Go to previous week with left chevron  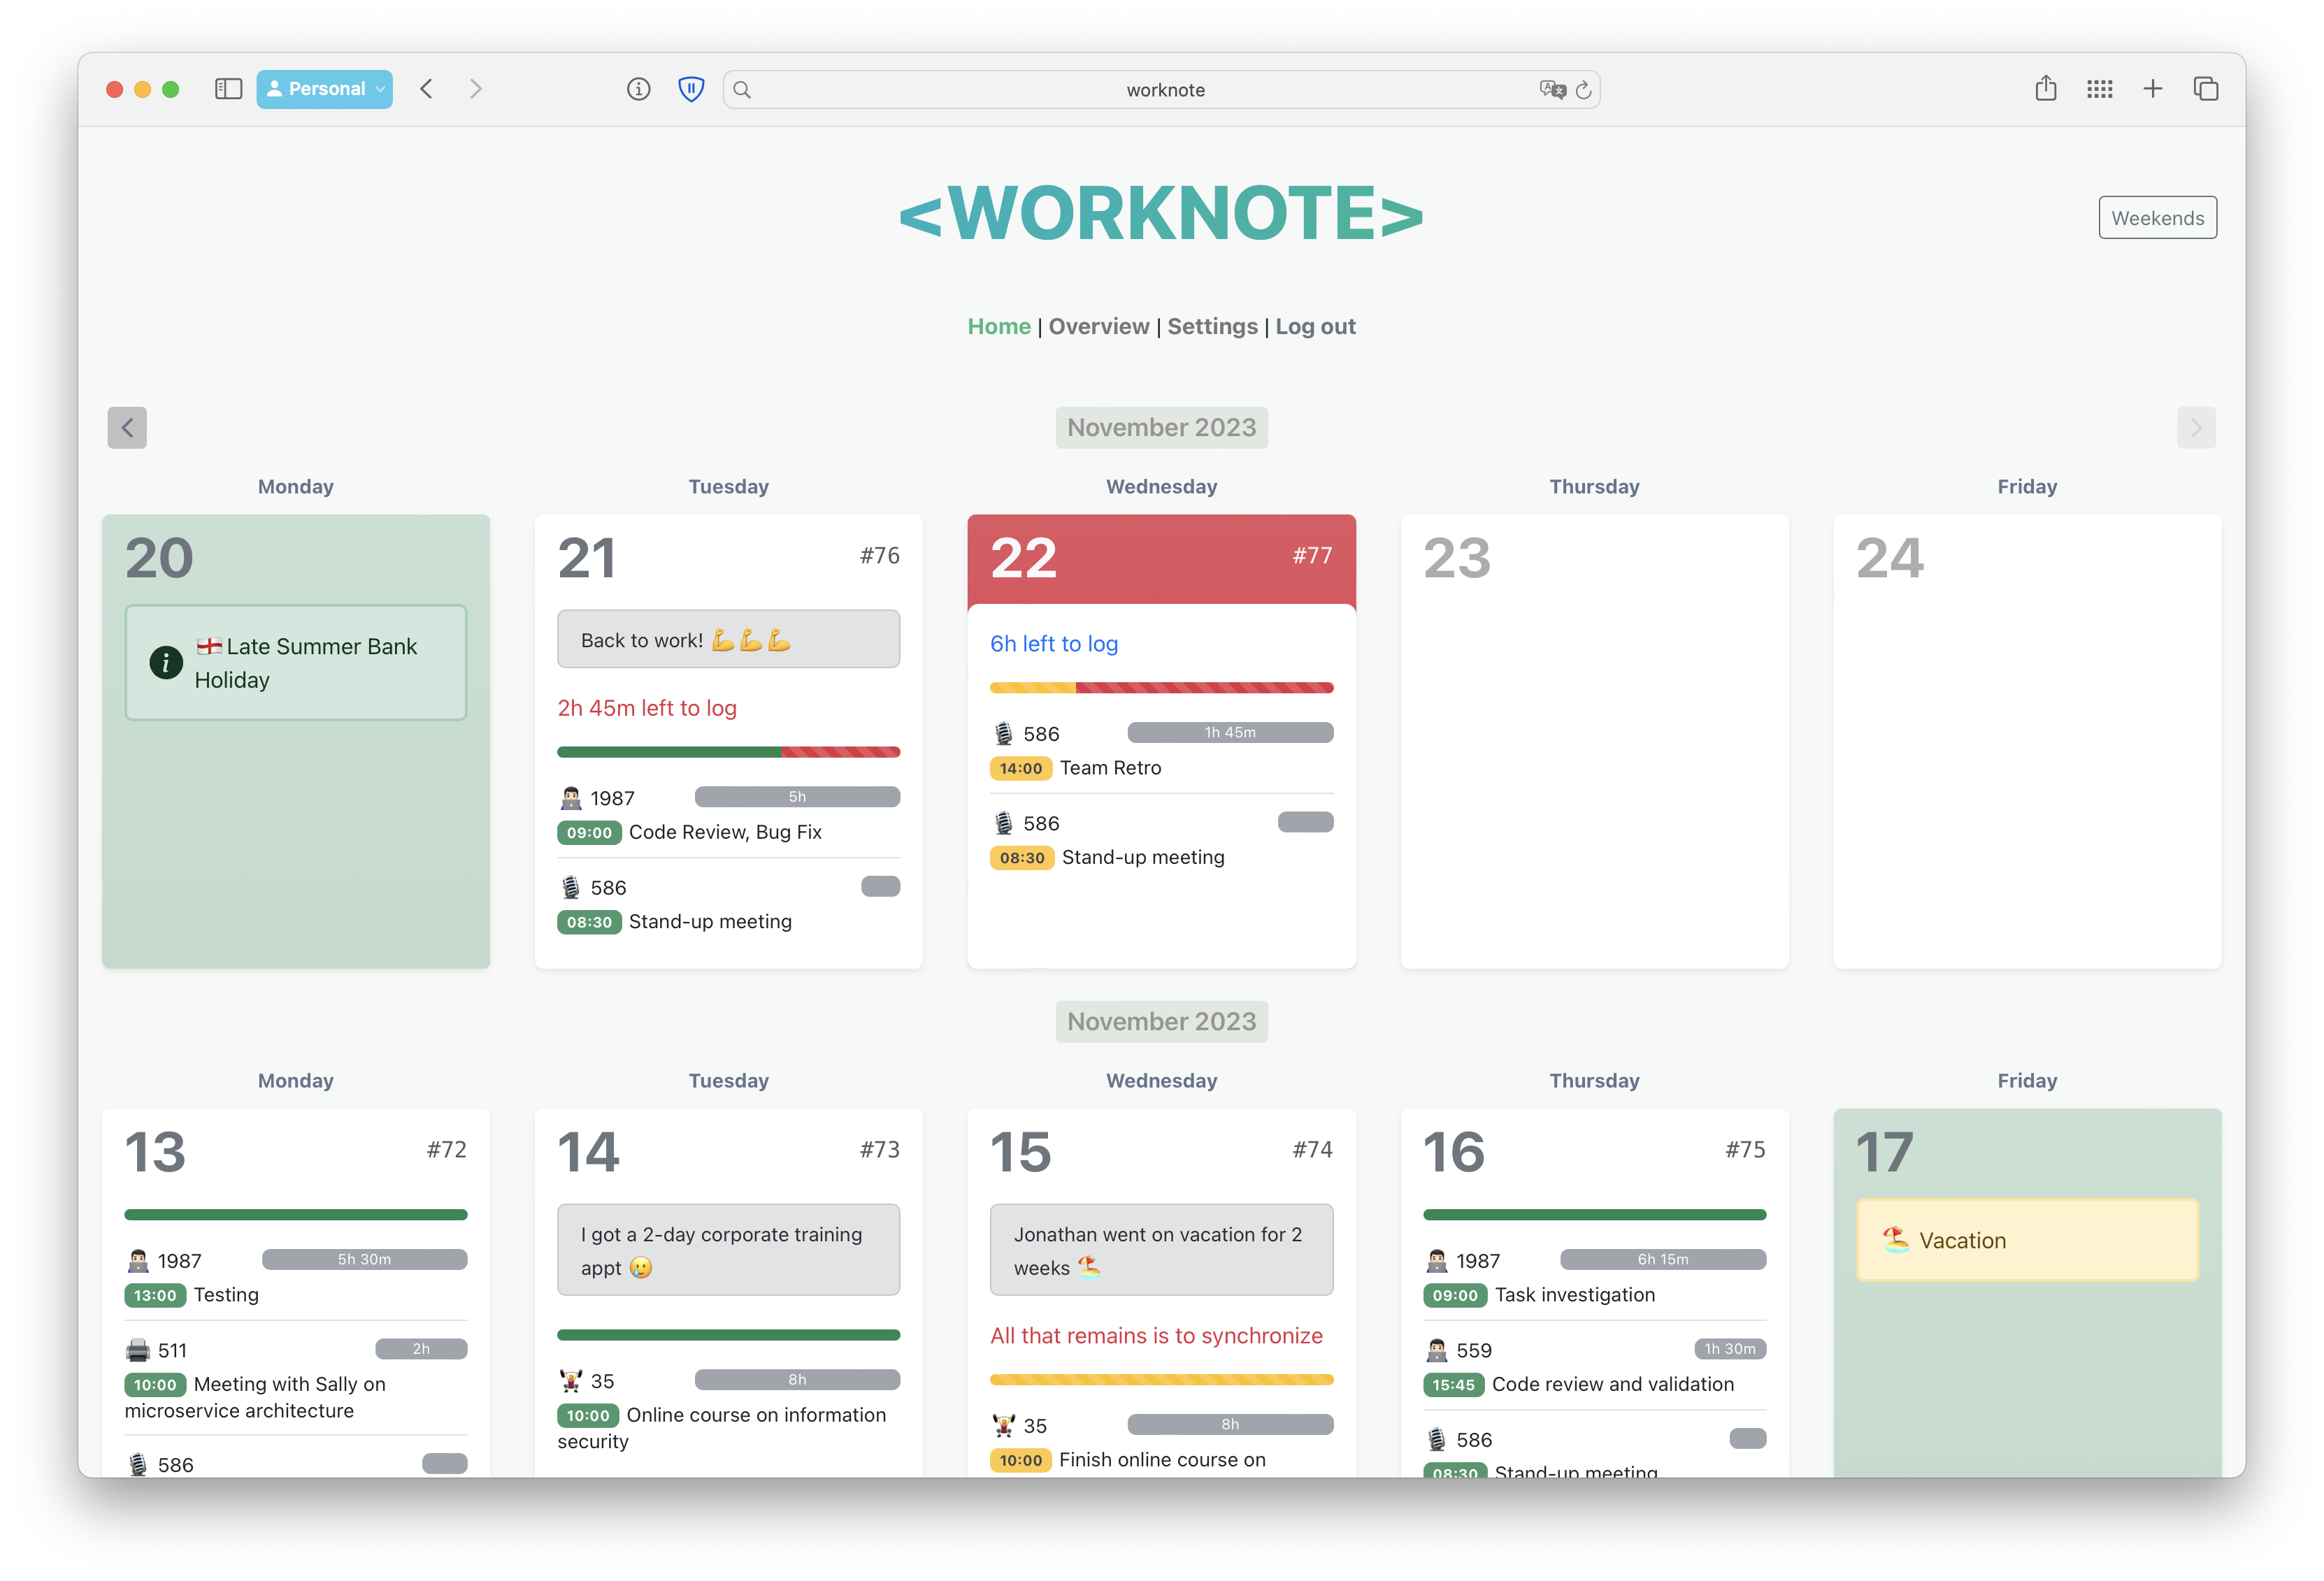127,428
